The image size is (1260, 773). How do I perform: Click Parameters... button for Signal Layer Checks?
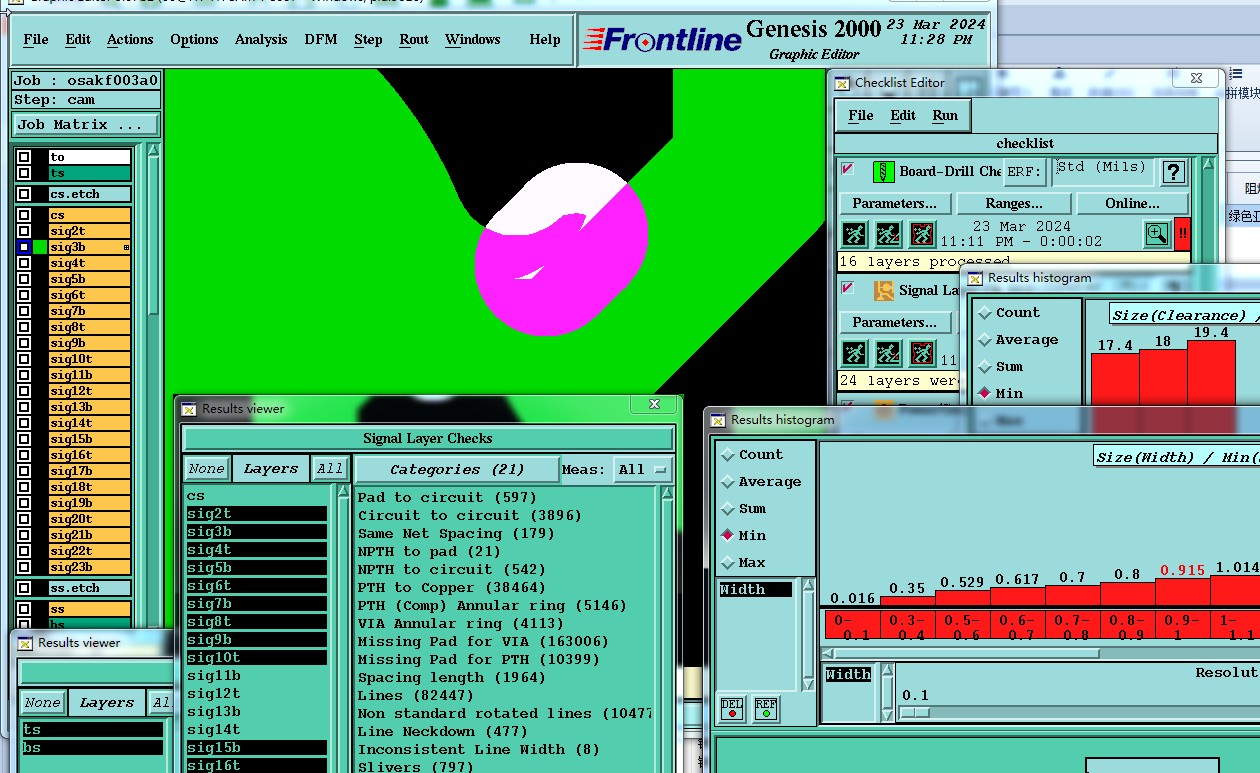point(894,322)
